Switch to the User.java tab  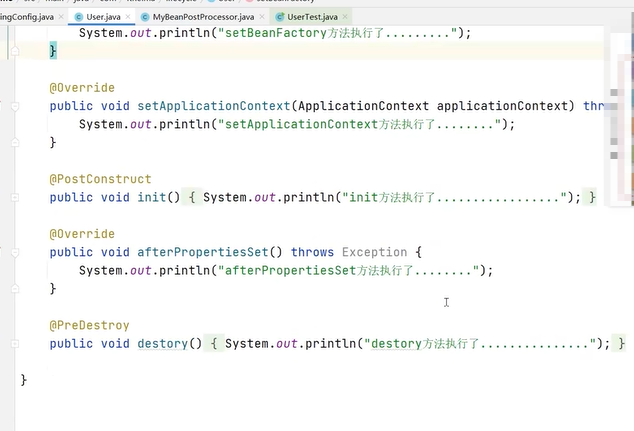(103, 17)
